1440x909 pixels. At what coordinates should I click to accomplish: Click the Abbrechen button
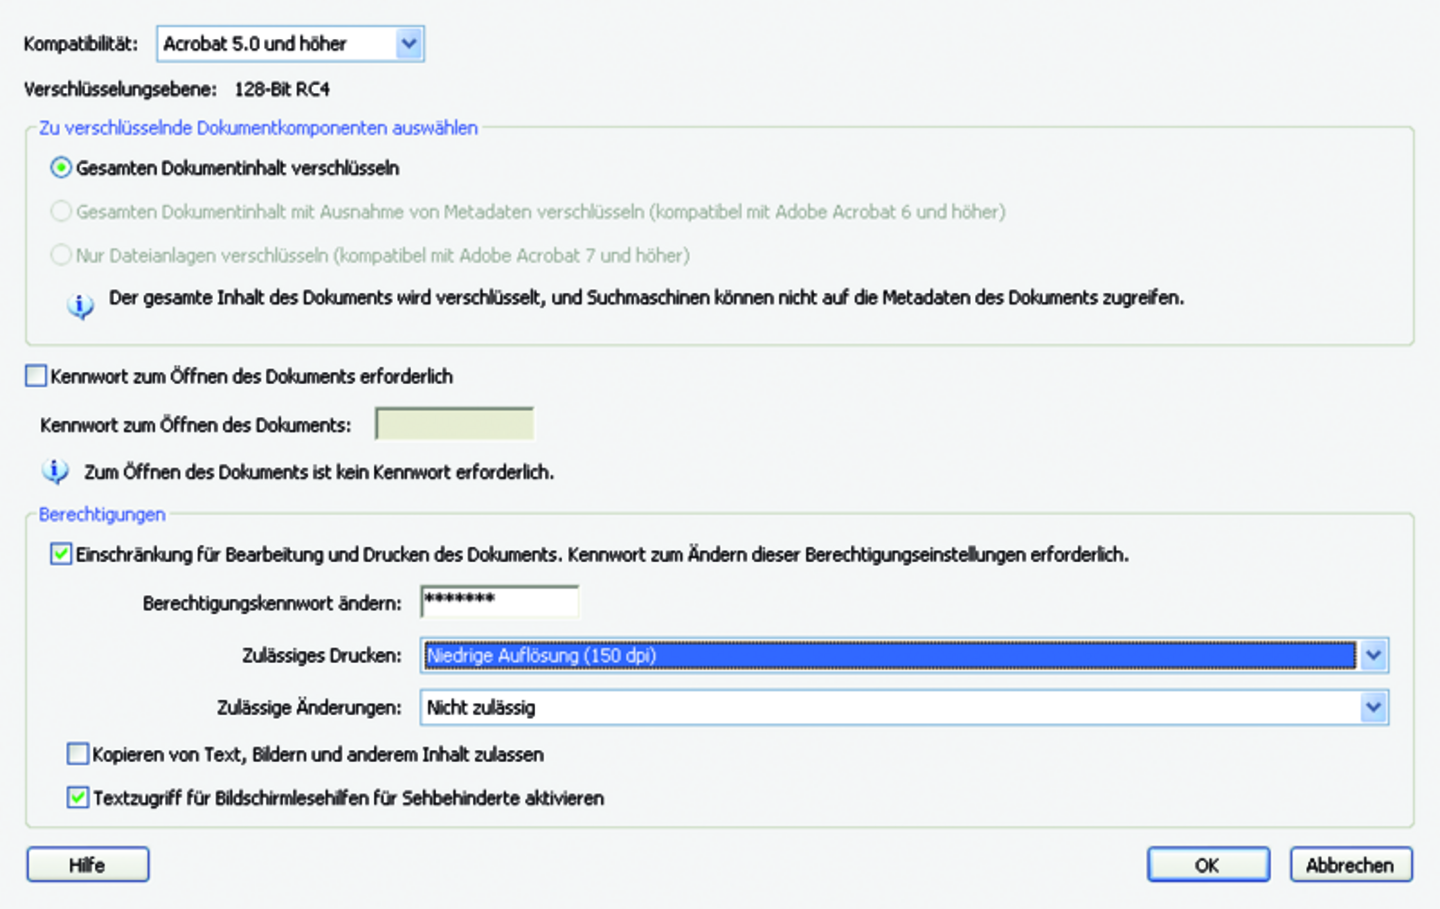point(1351,865)
